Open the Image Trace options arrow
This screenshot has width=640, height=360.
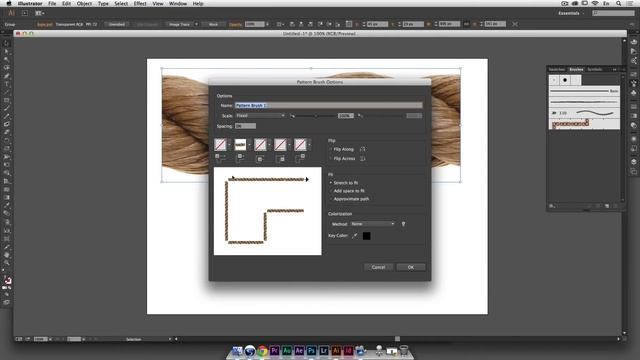click(x=196, y=24)
